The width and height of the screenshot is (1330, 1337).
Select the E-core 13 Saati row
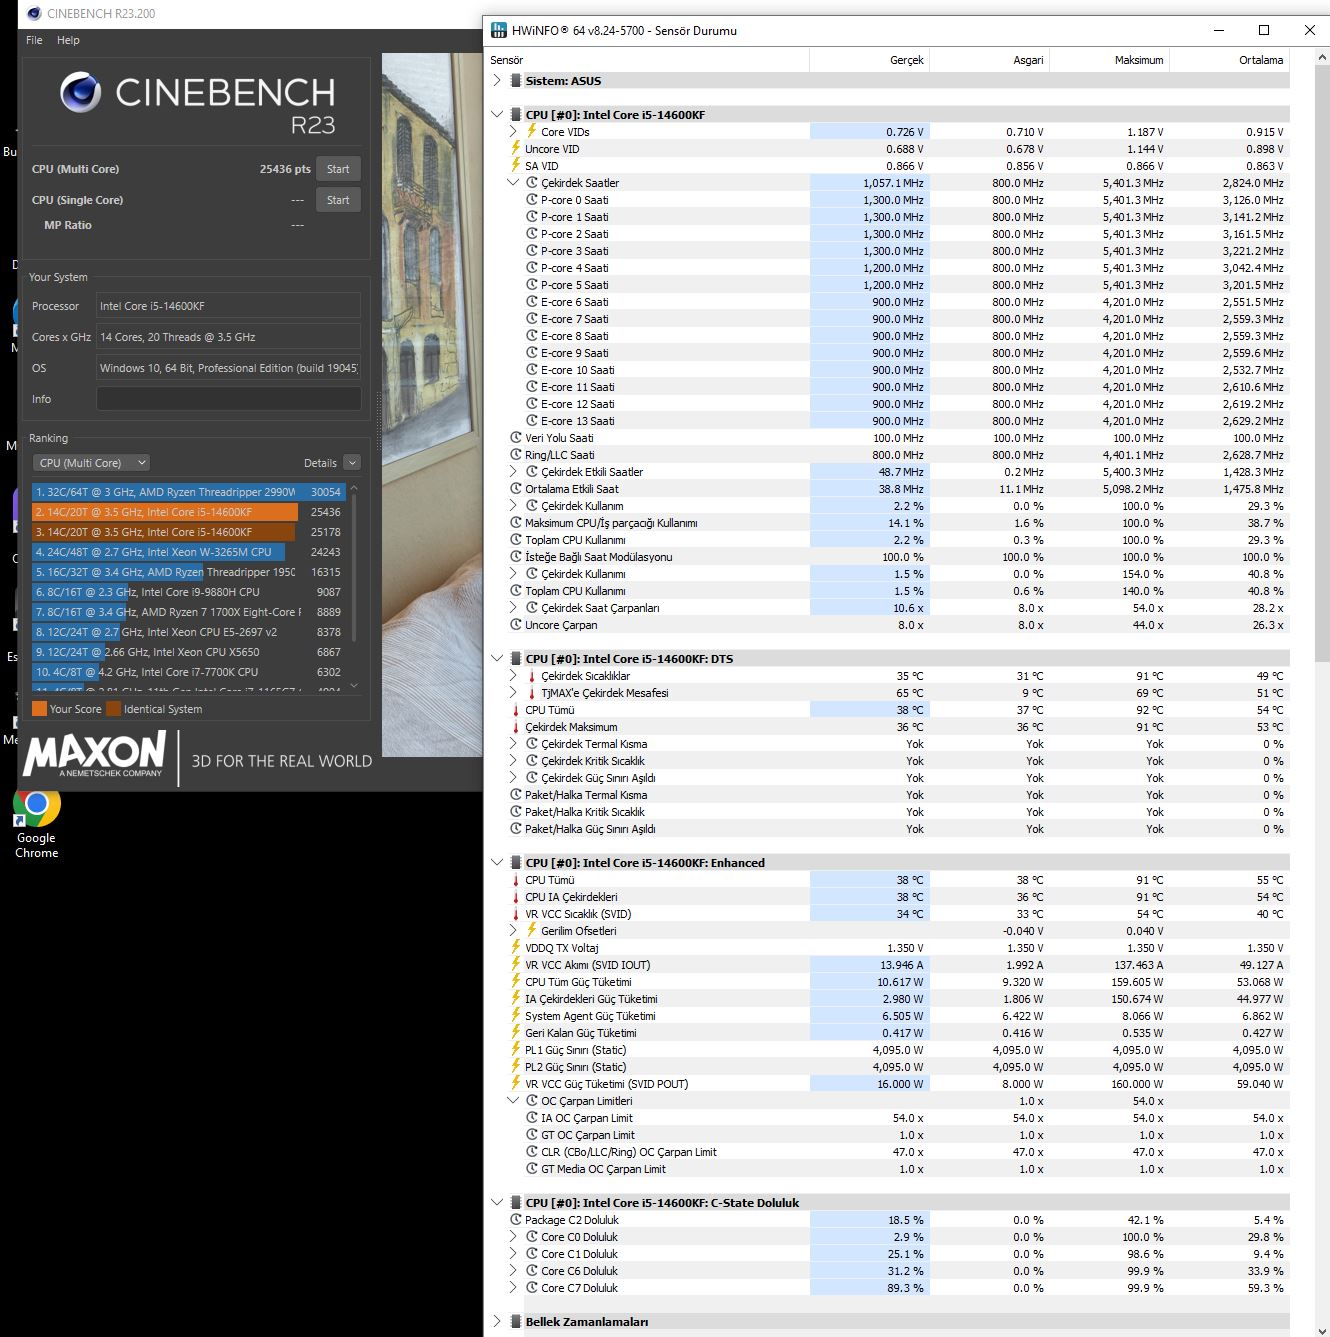click(x=888, y=420)
